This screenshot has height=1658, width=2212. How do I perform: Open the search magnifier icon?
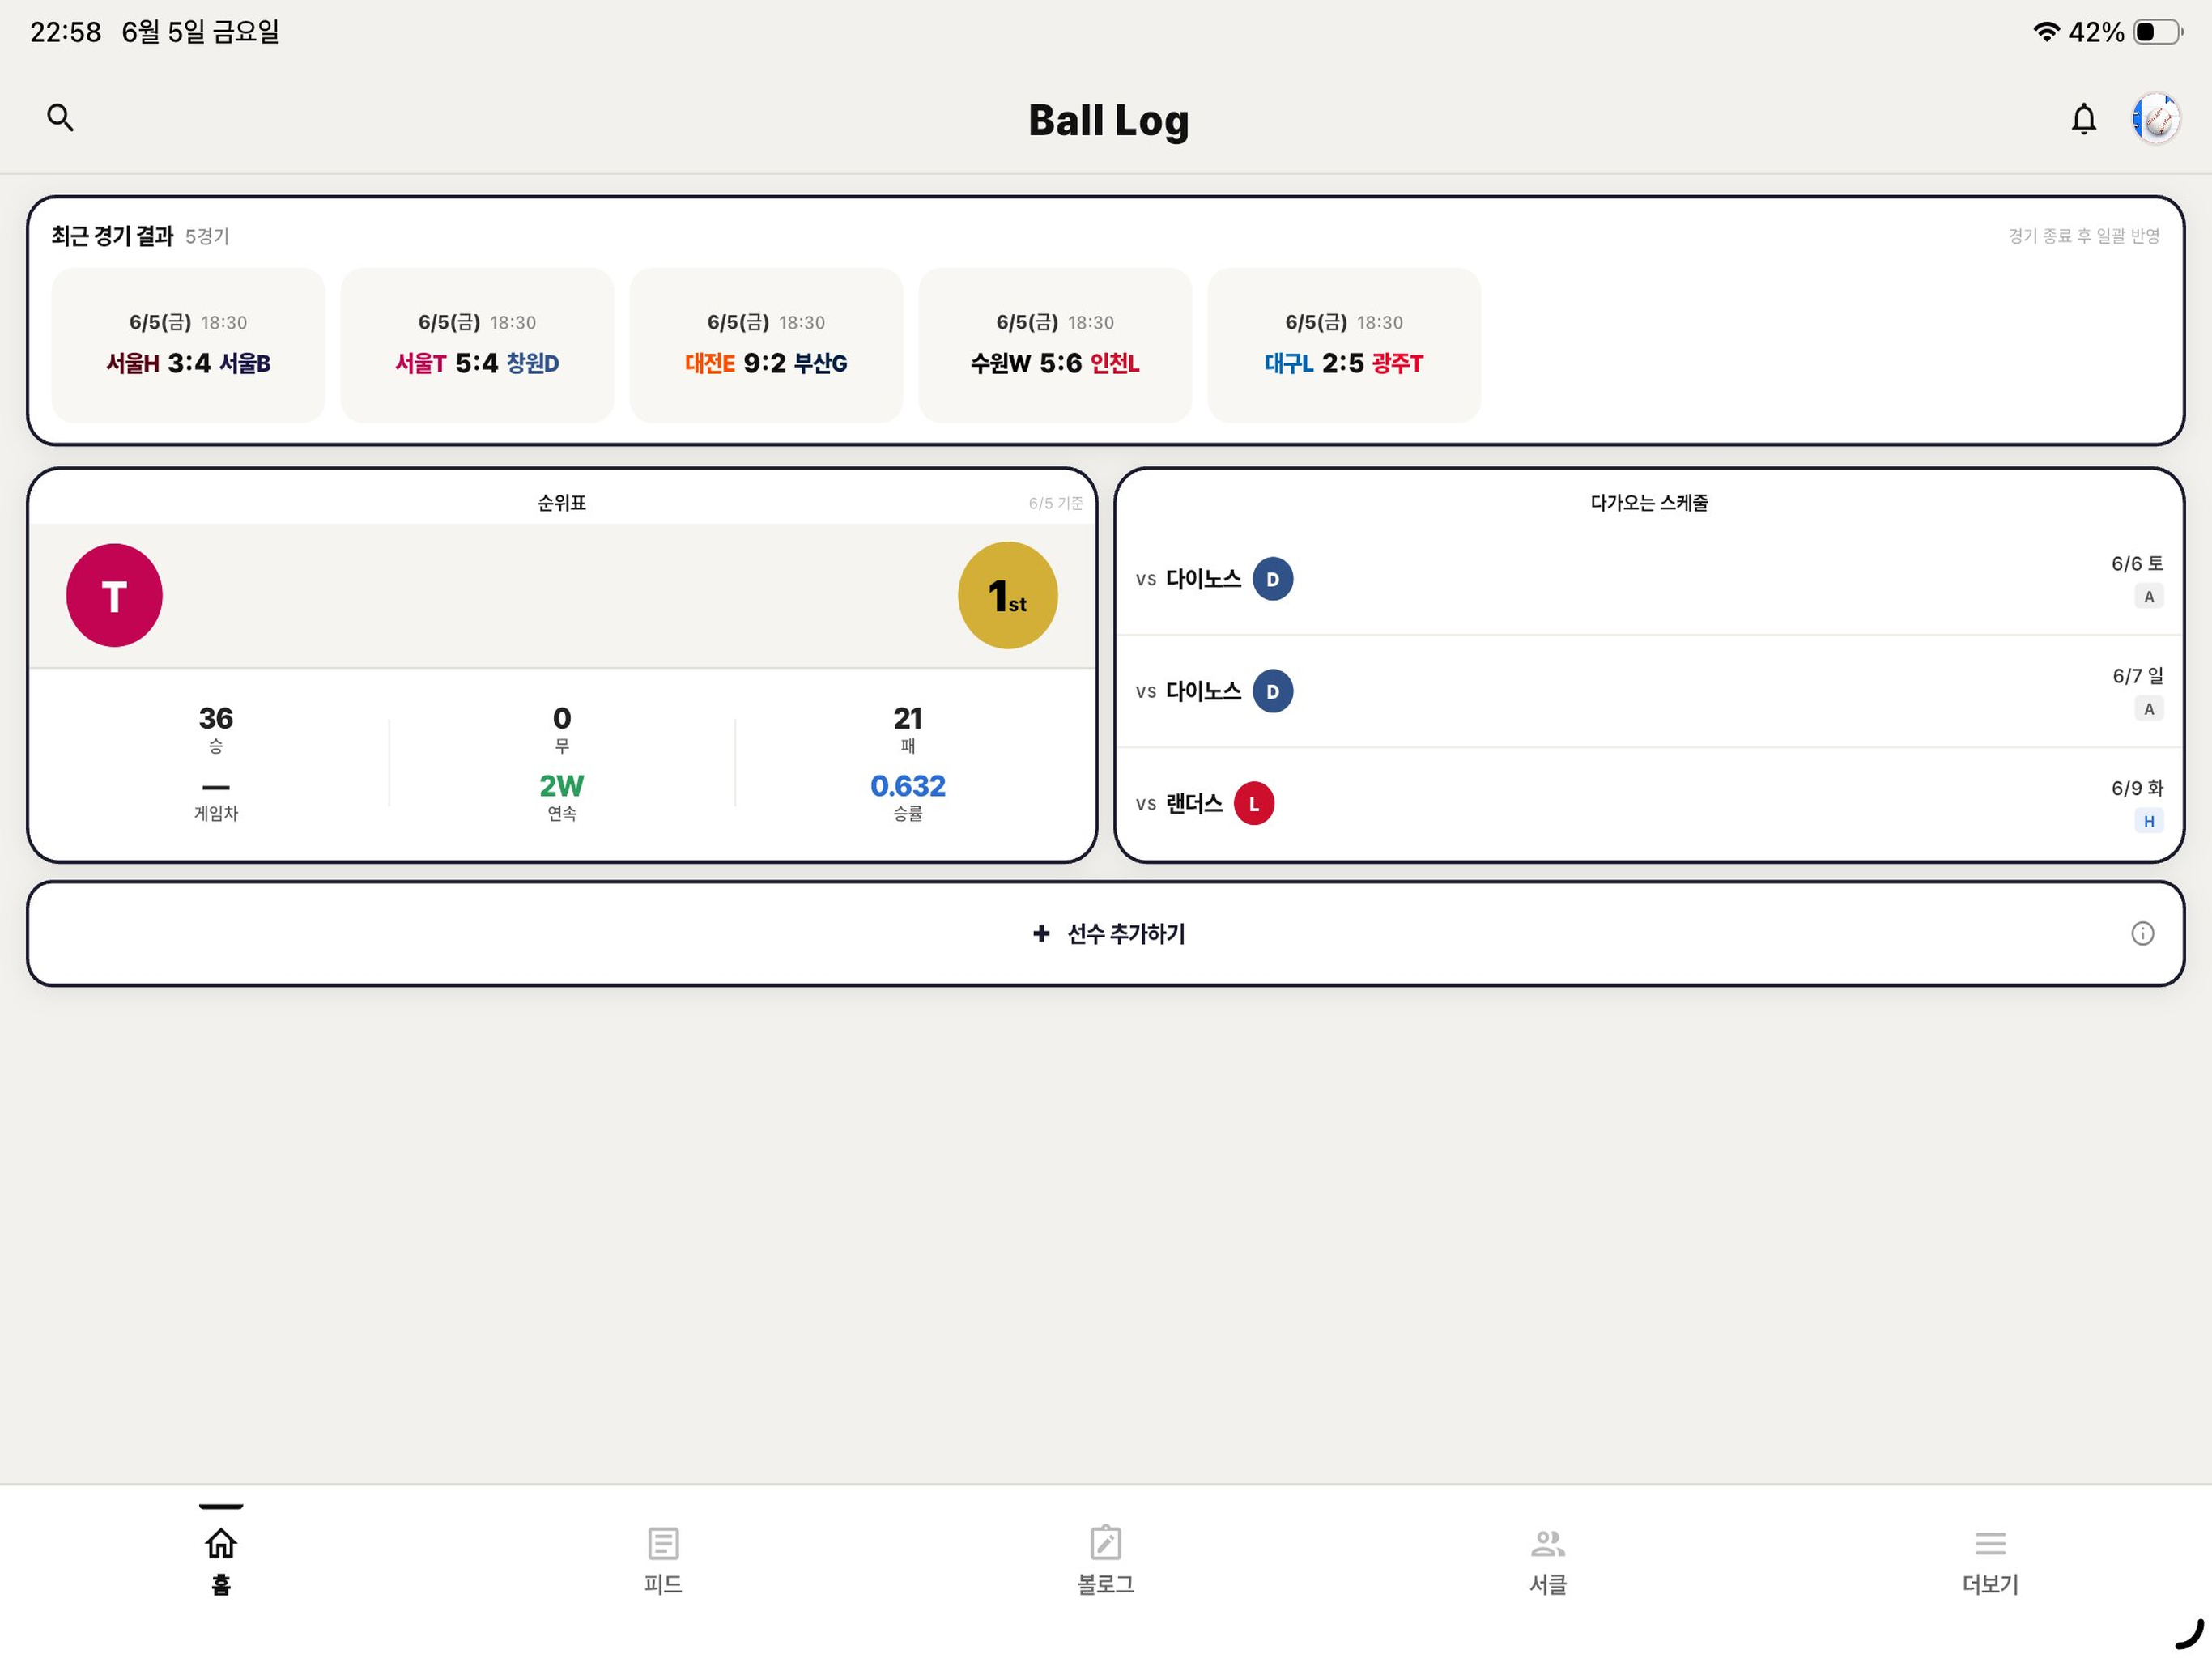pyautogui.click(x=60, y=118)
